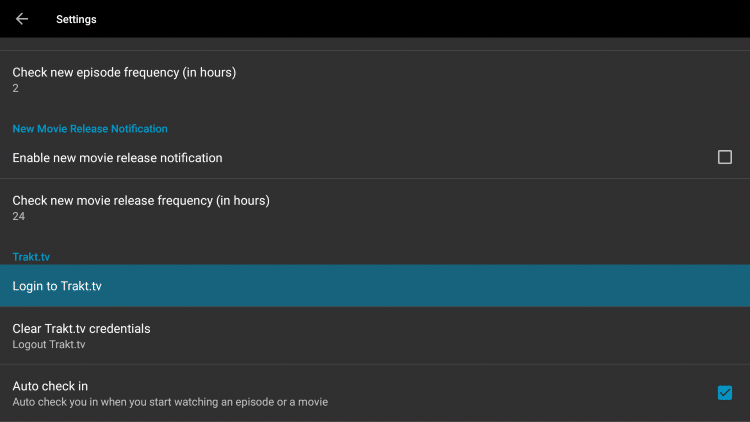Click the episode frequency value 2
The height and width of the screenshot is (422, 750).
point(16,89)
